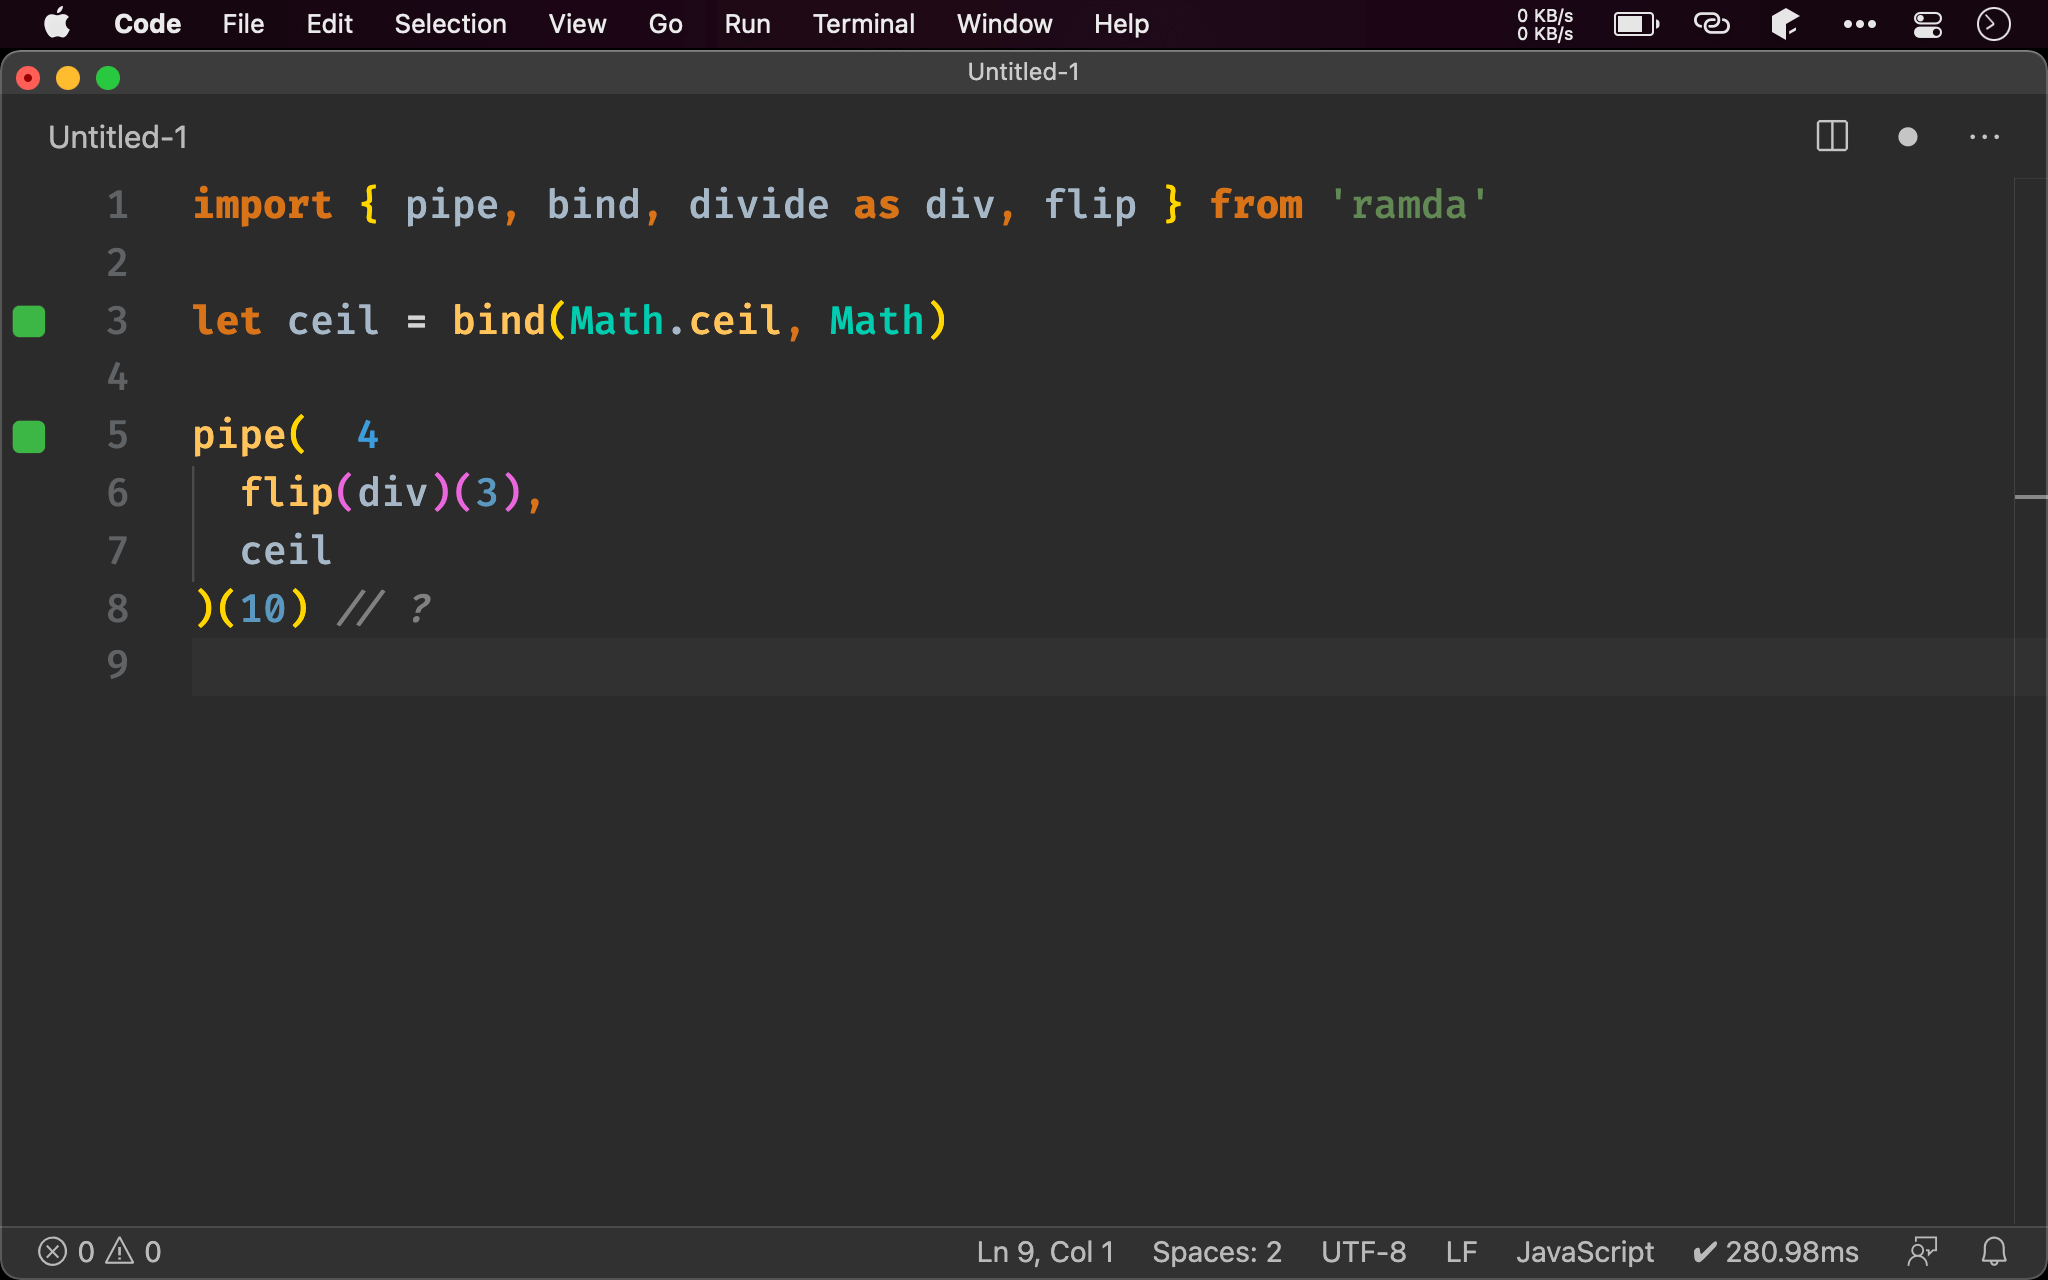Click the cube-shaped menu bar app icon
2048x1280 pixels.
[1785, 23]
